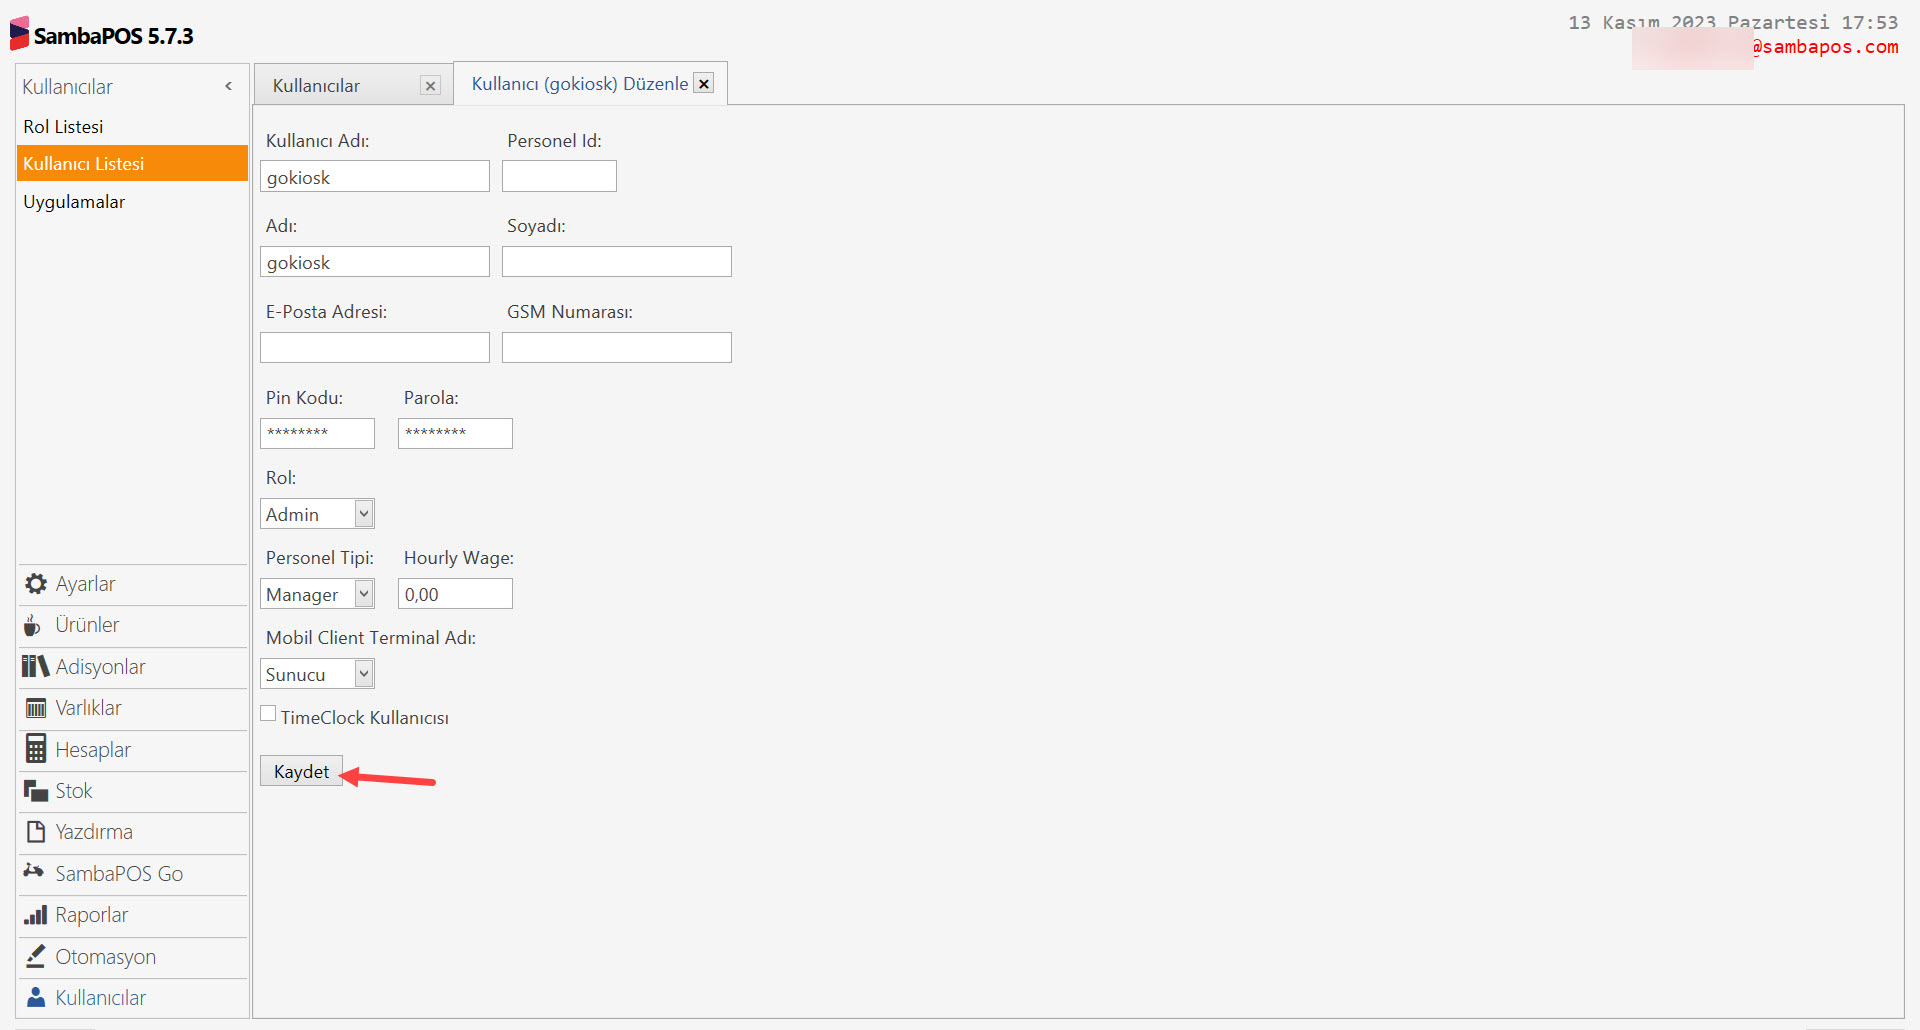The image size is (1920, 1030).
Task: Select the Otomasyon pen icon
Action: (35, 956)
